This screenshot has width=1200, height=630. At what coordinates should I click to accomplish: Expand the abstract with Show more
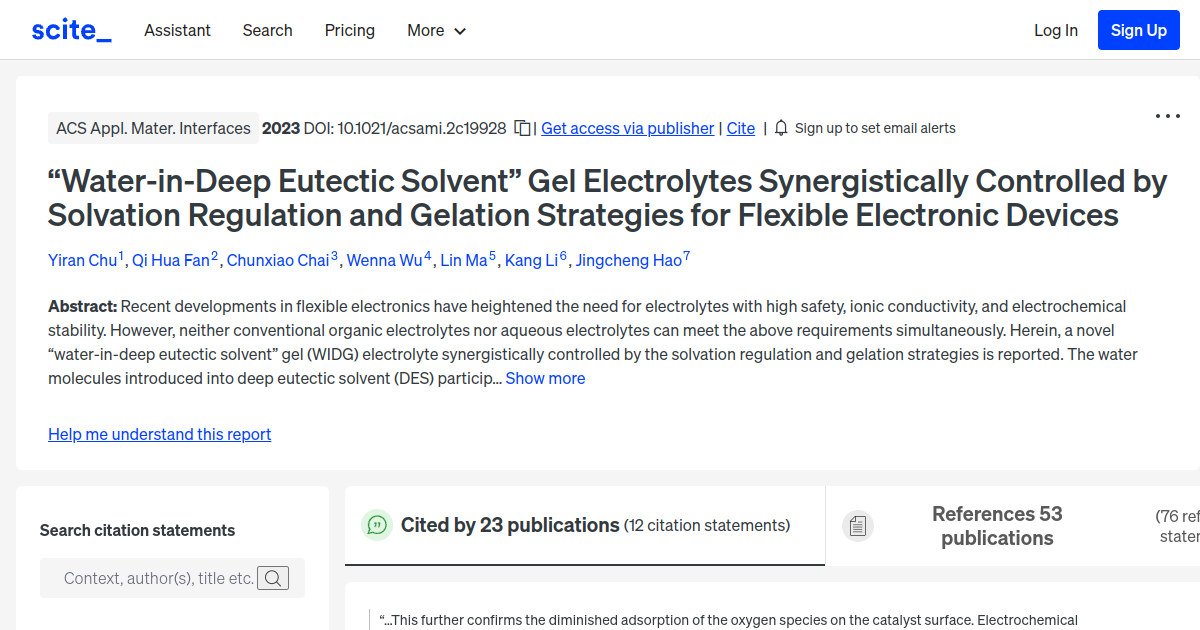tap(545, 378)
